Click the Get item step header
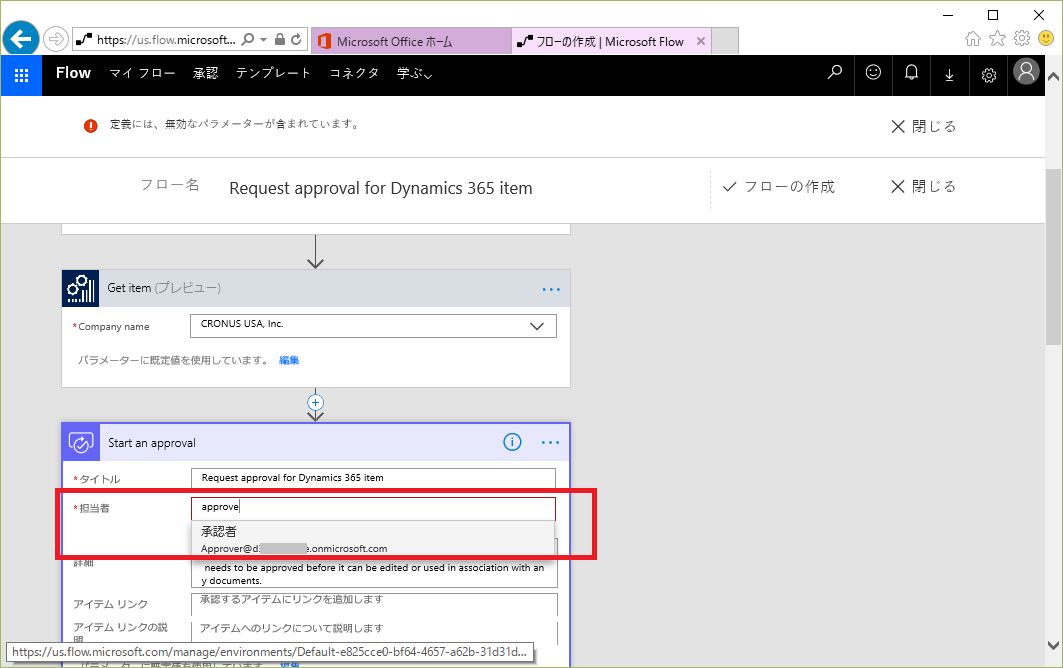 pos(316,288)
